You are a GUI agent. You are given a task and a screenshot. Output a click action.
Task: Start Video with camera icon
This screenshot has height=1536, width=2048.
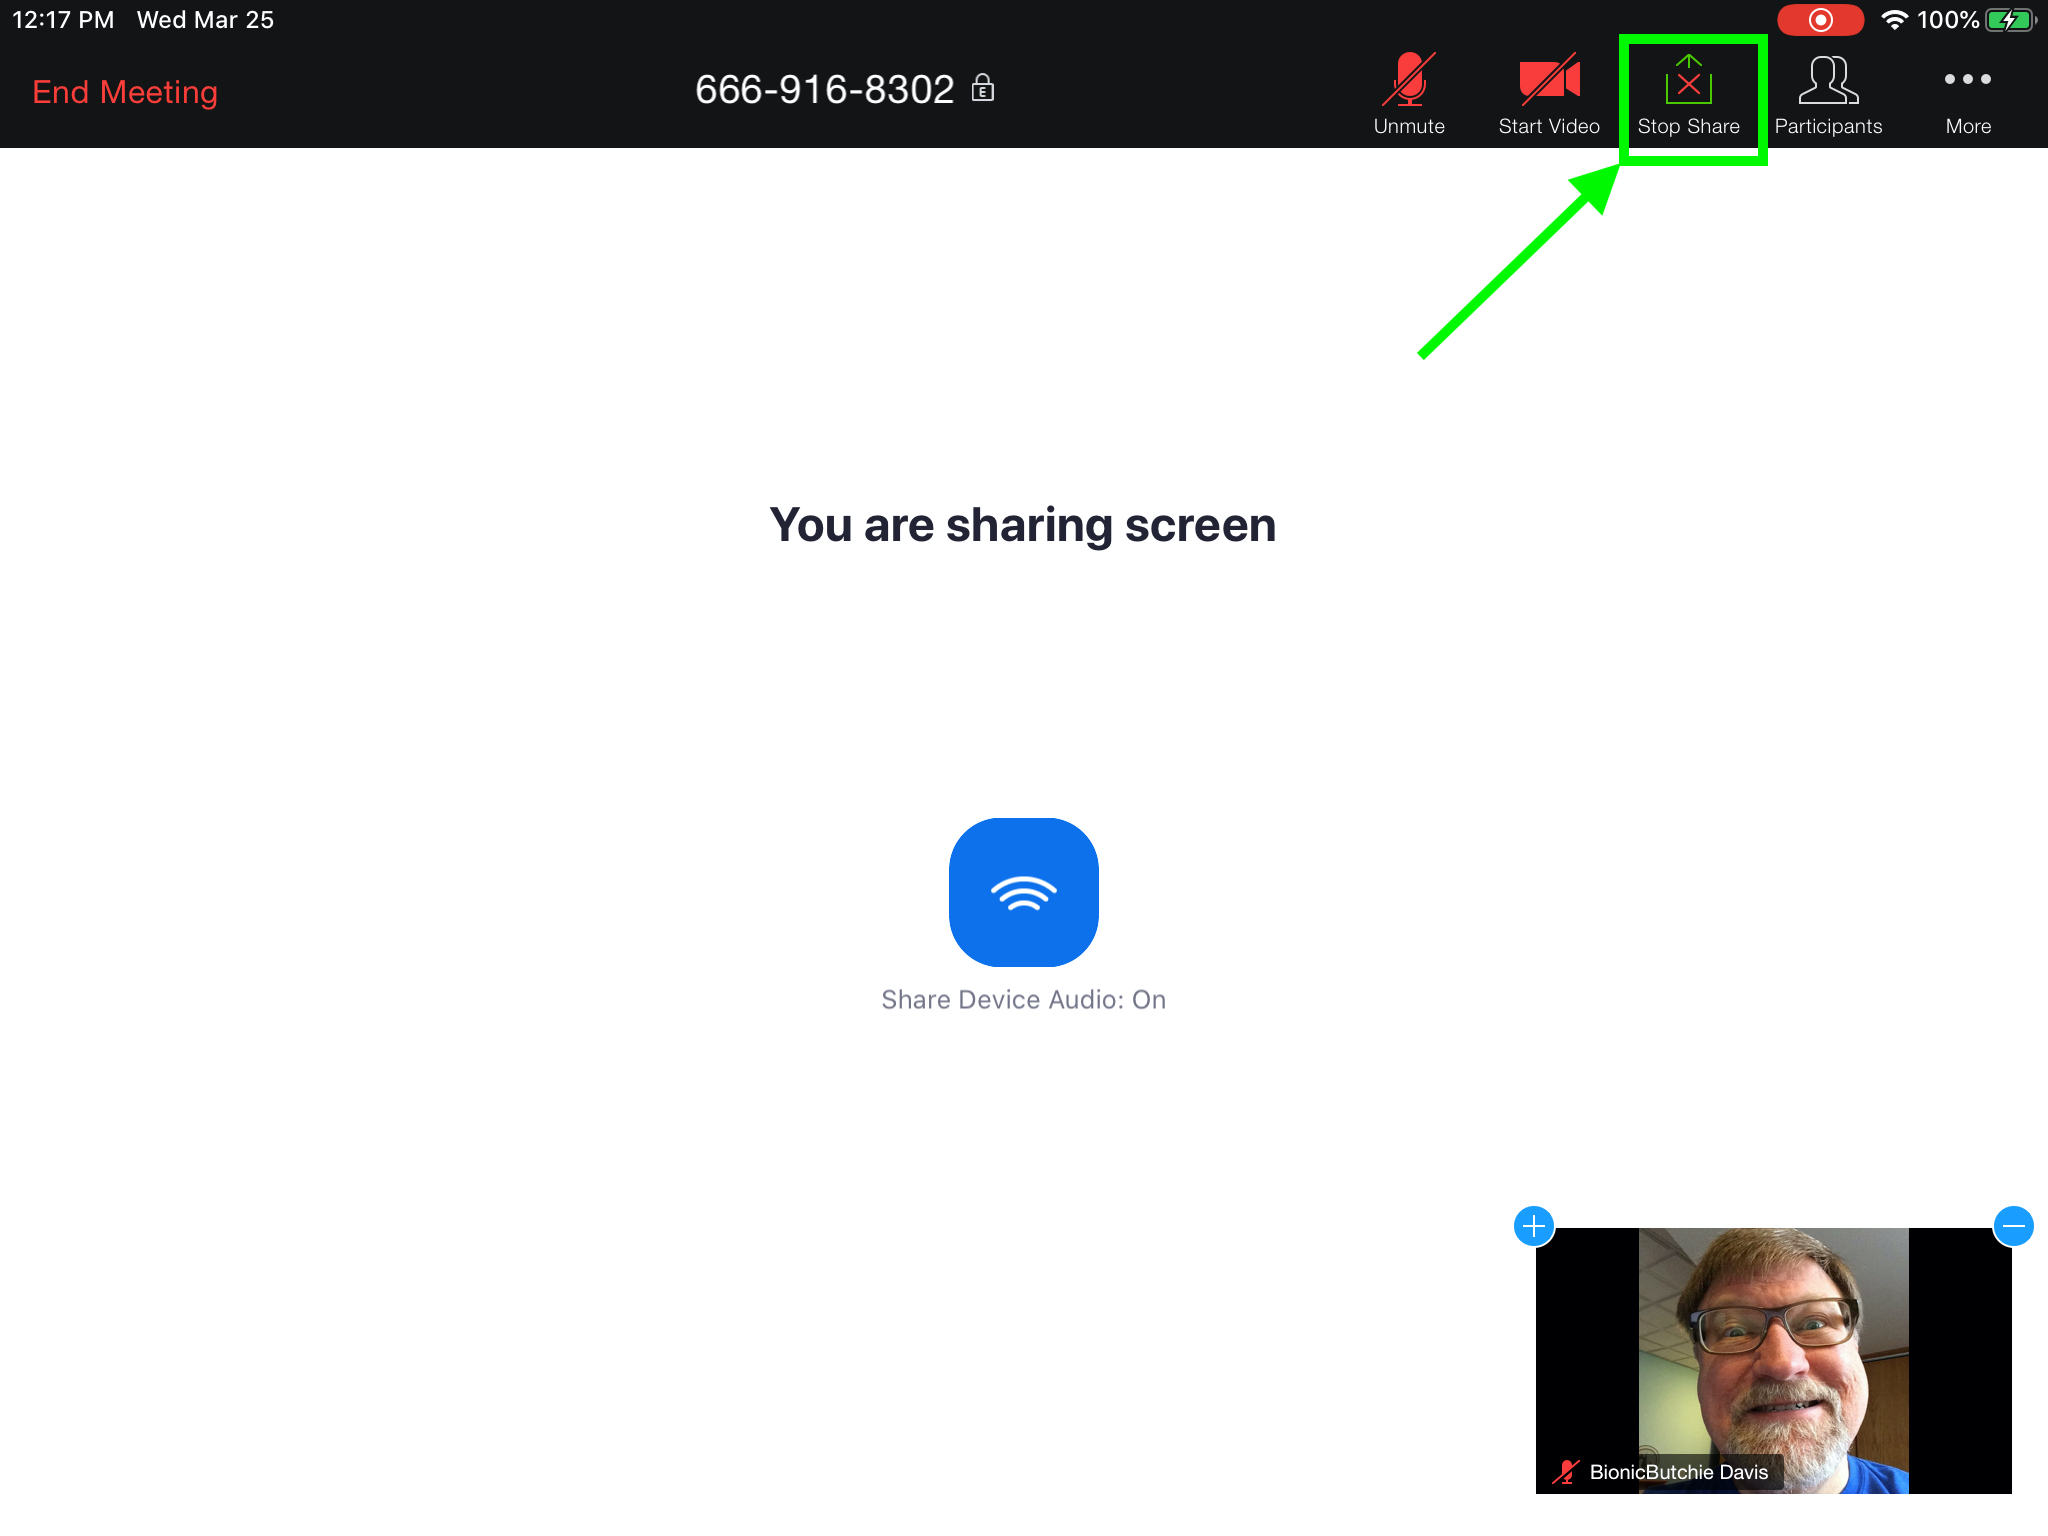coord(1549,94)
